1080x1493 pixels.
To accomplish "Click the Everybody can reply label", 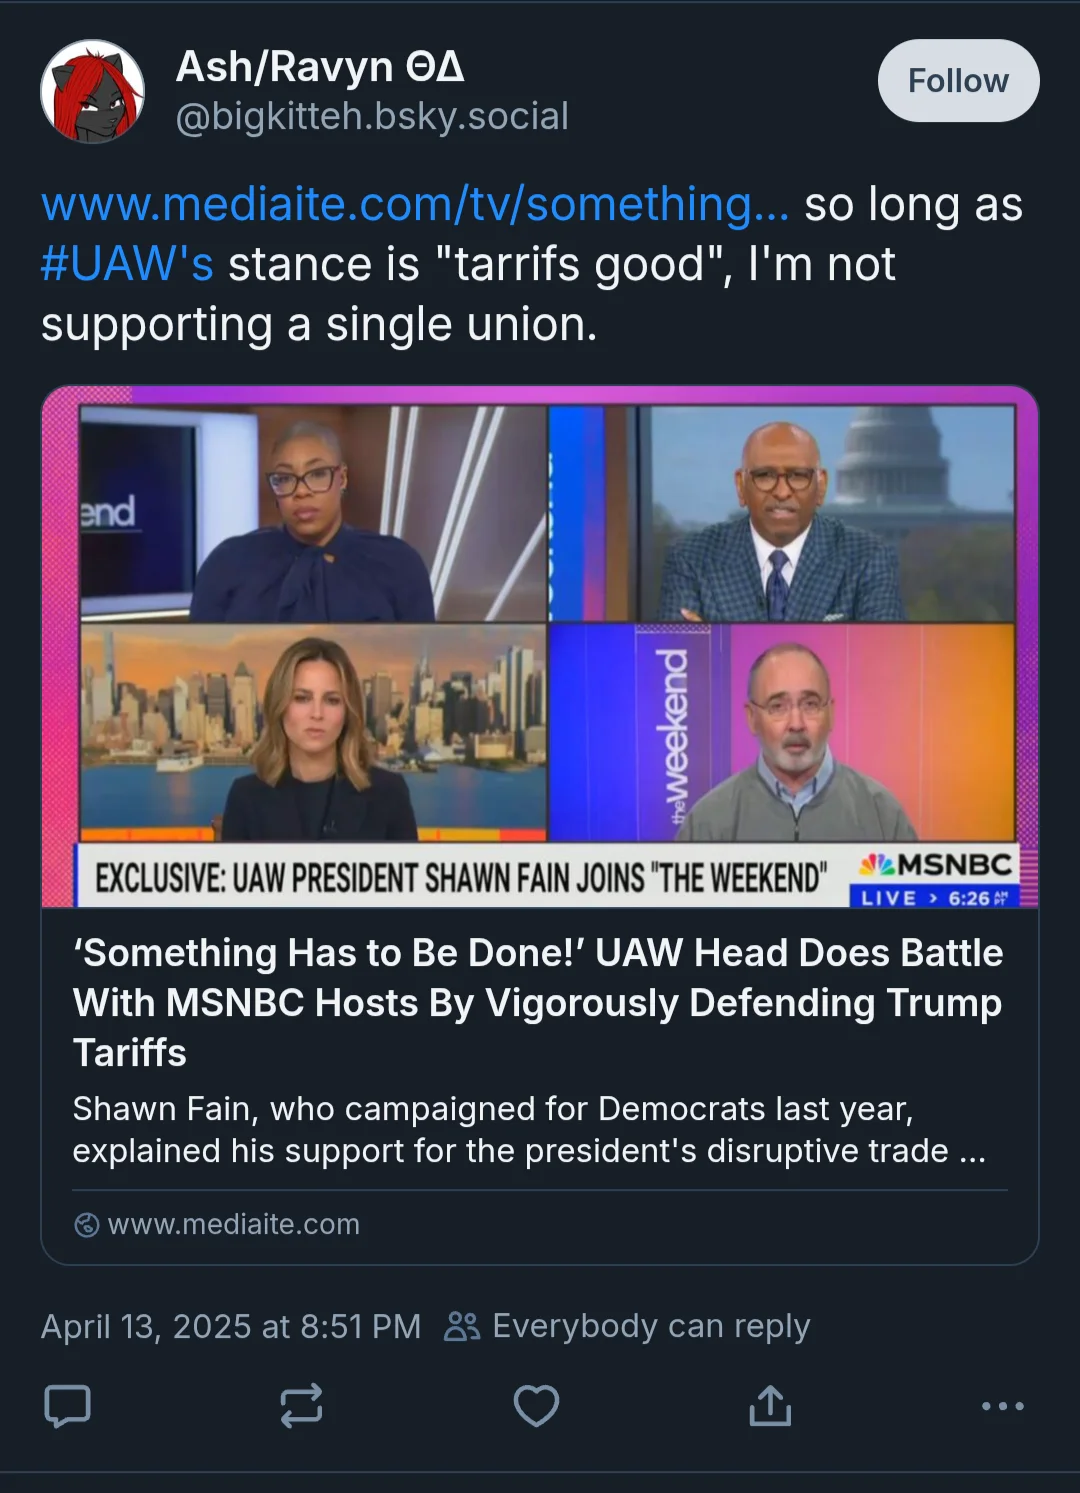I will (x=651, y=1326).
